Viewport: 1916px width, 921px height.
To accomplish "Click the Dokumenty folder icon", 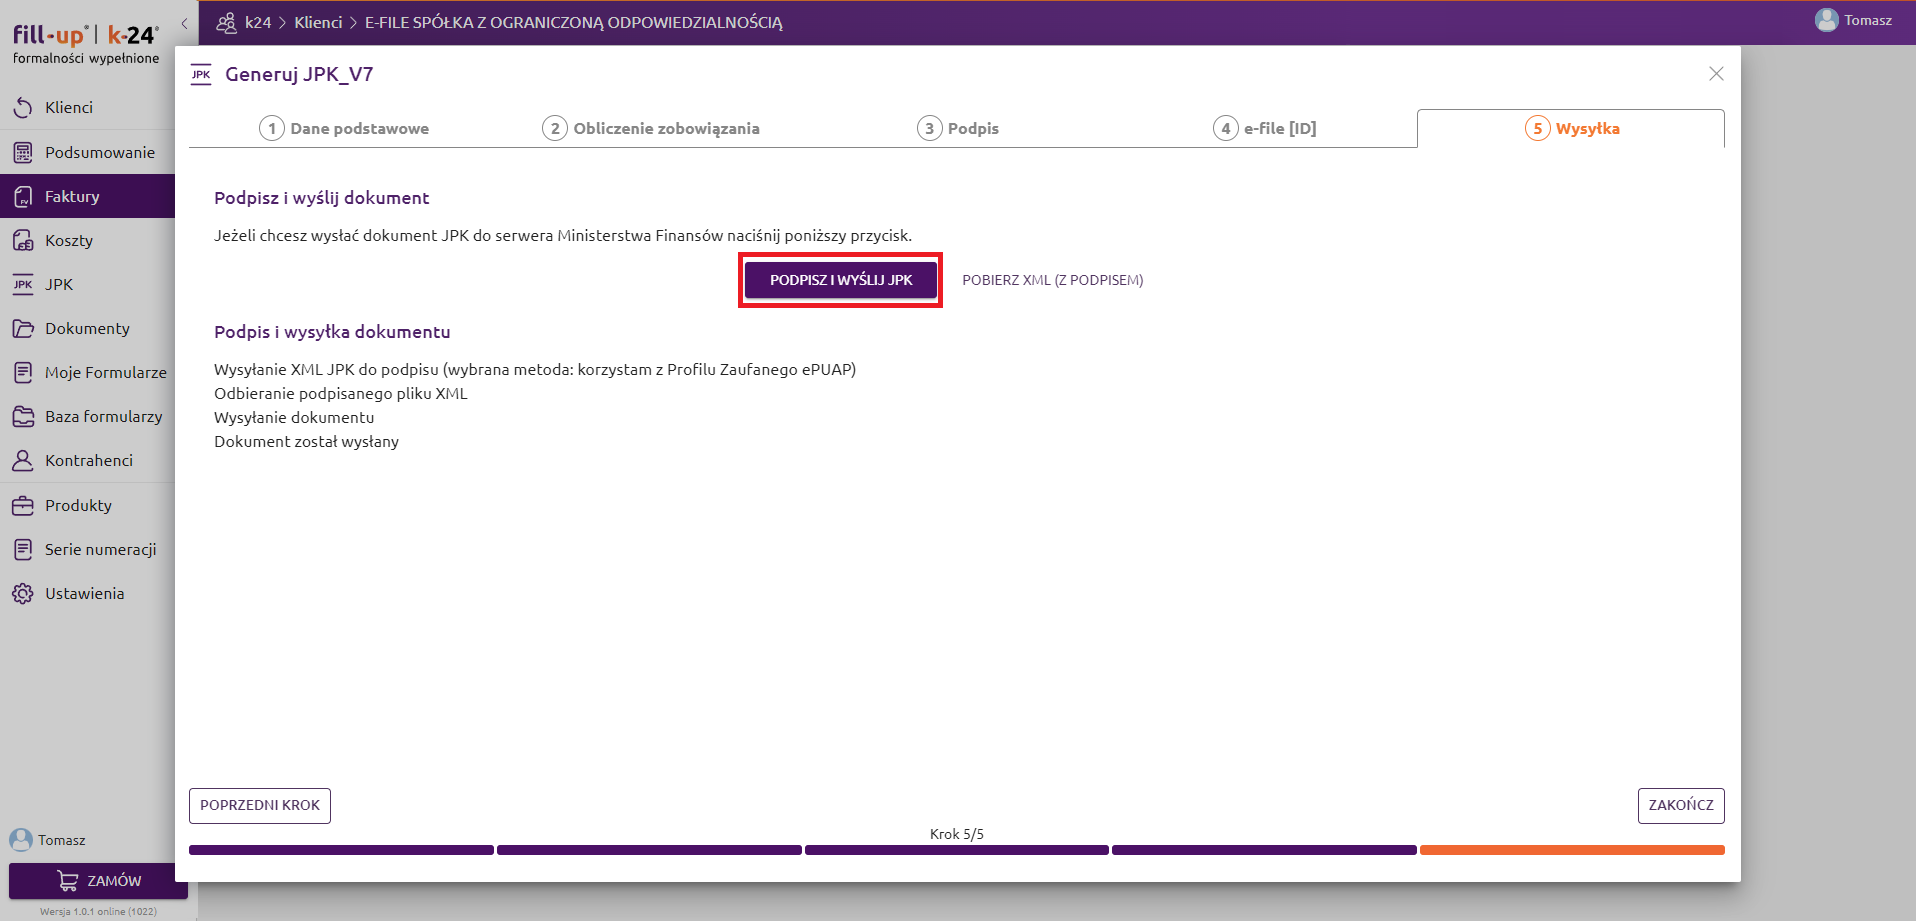I will pos(23,329).
